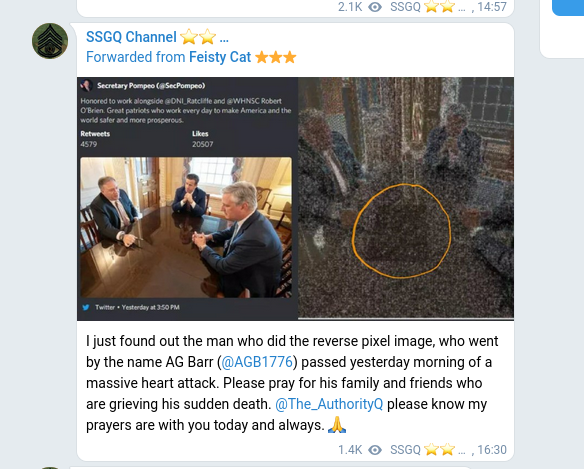584x469 pixels.
Task: Click the @AGB1776 mention
Action: (257, 362)
